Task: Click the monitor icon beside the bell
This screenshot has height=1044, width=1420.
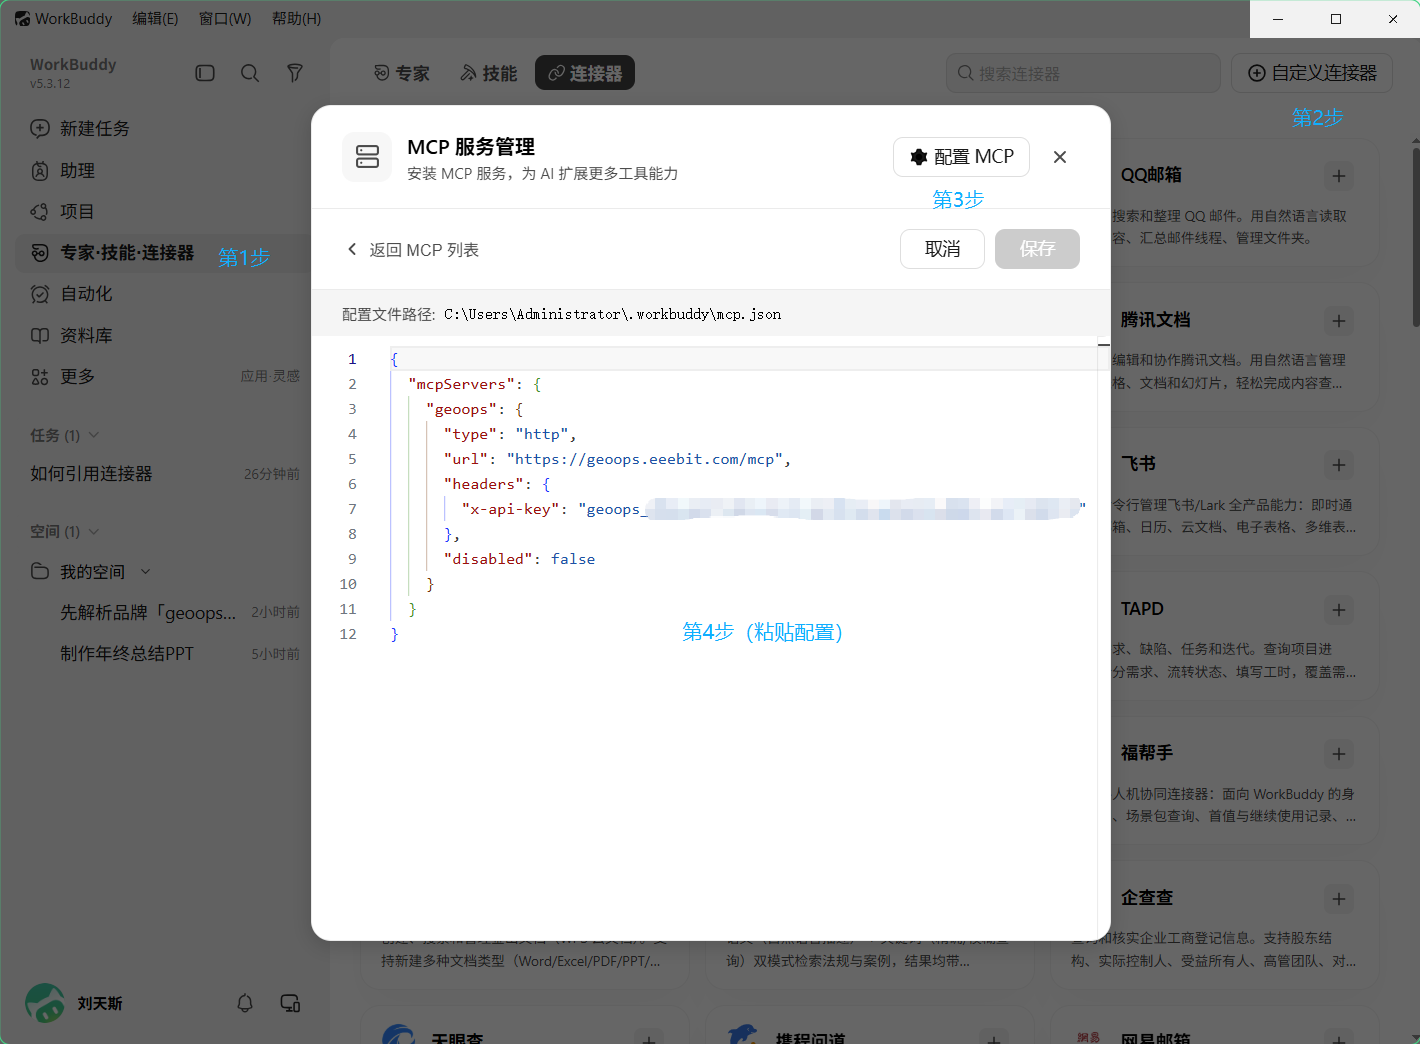Action: [x=291, y=1003]
